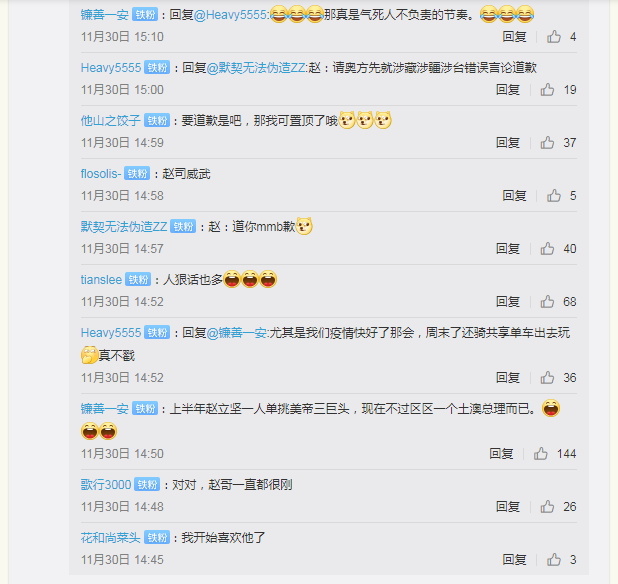This screenshot has height=584, width=618.
Task: Like the 14:52 Heavy5555 comment with 36 likes
Action: coord(547,378)
